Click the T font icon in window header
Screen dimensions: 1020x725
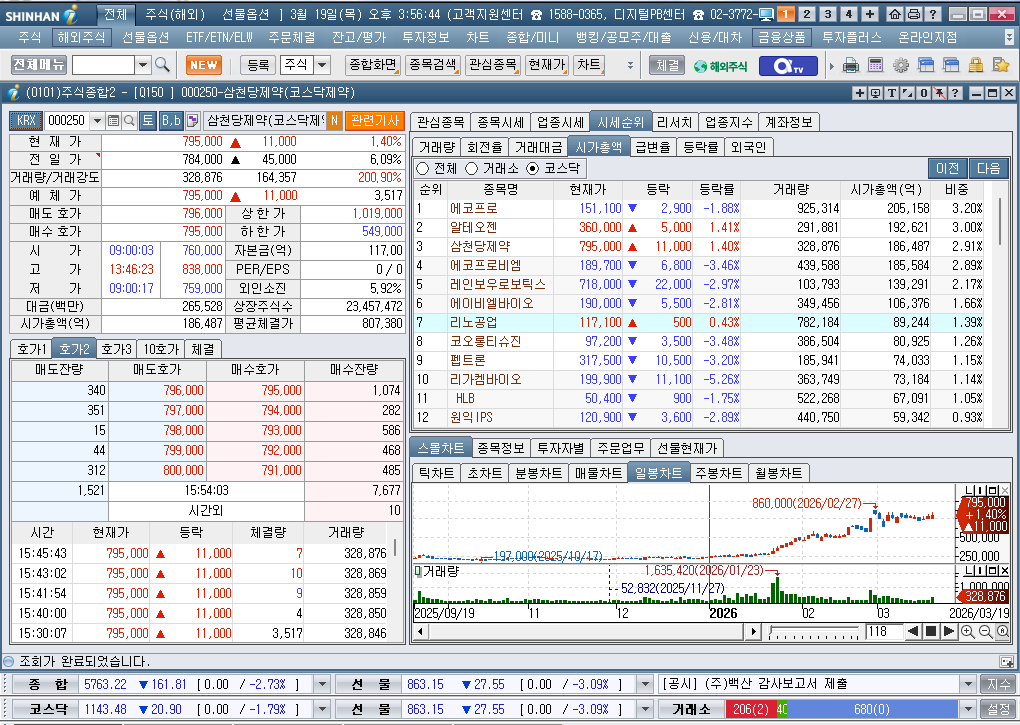[892, 93]
